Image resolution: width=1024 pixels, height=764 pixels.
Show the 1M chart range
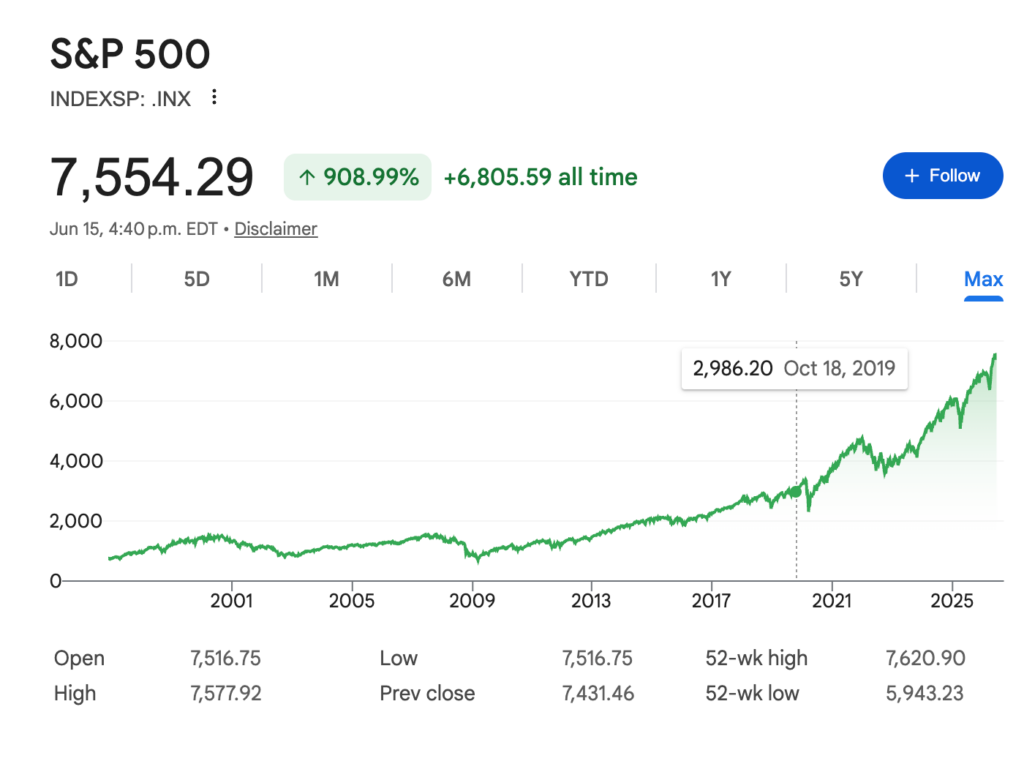(327, 279)
